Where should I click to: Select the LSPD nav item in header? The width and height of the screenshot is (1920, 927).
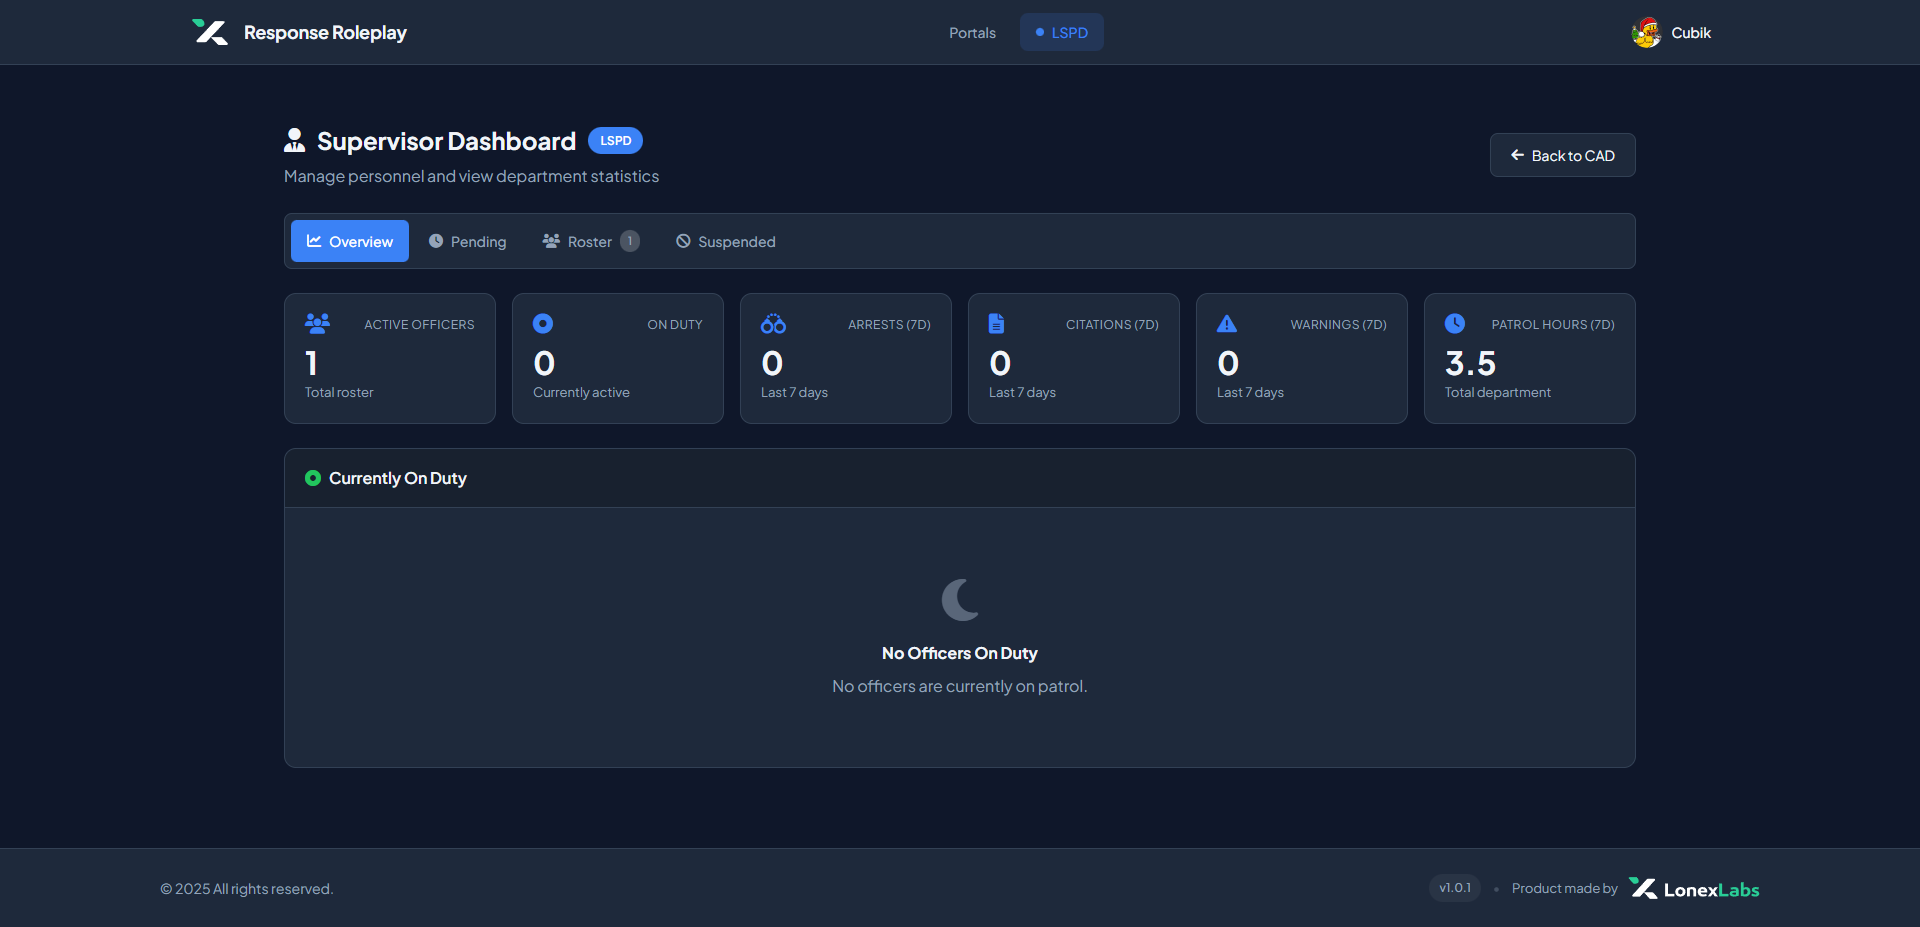[x=1062, y=32]
